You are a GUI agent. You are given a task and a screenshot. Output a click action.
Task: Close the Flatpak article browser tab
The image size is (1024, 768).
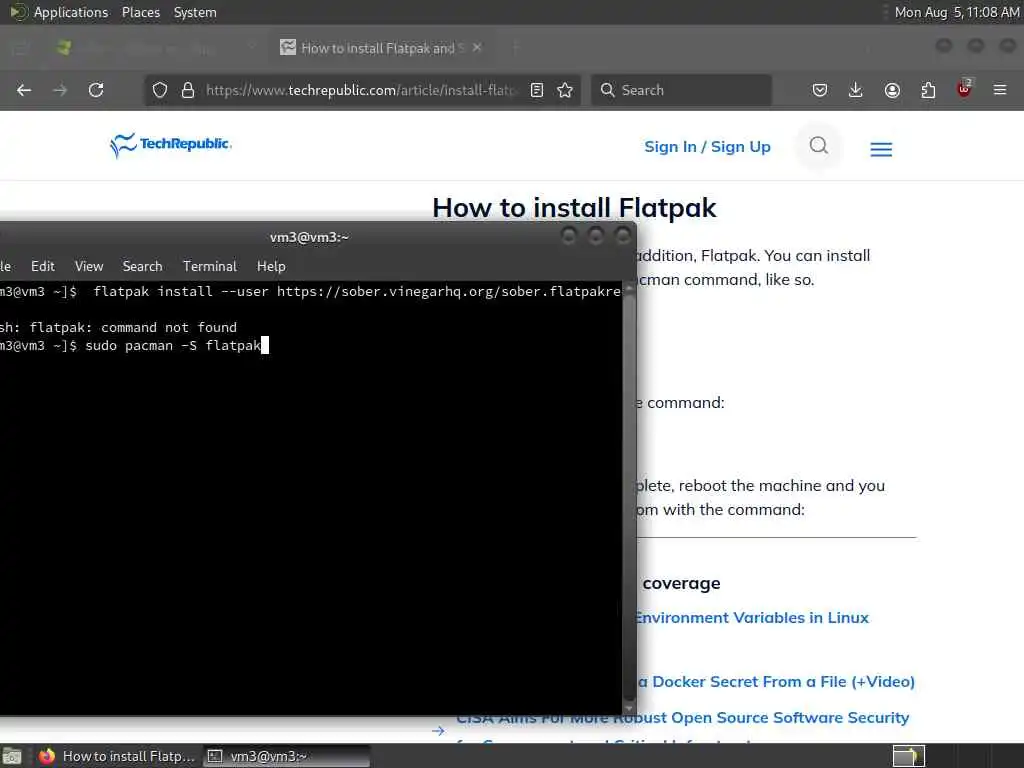(x=477, y=47)
